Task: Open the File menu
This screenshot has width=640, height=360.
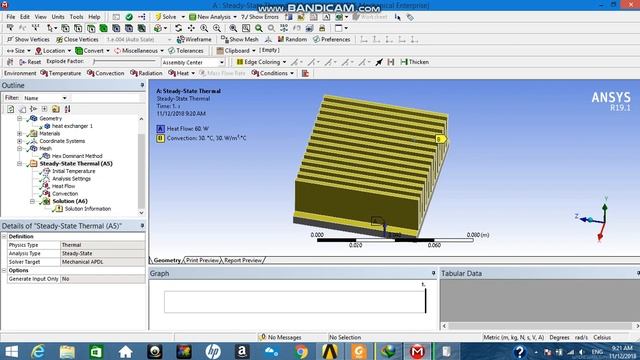Action: pyautogui.click(x=11, y=17)
